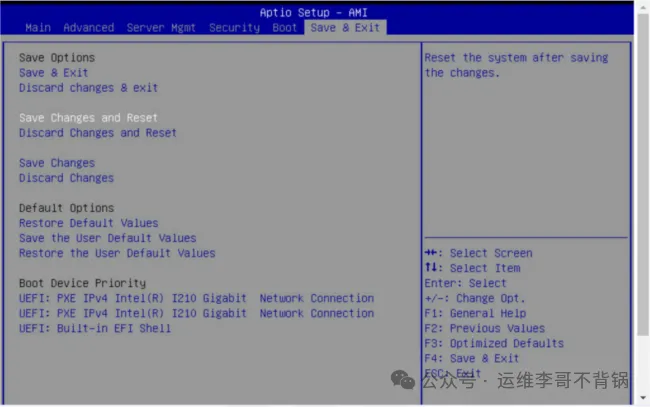Click the Aptio Setup - AMI title
650x407 pixels.
click(x=313, y=13)
